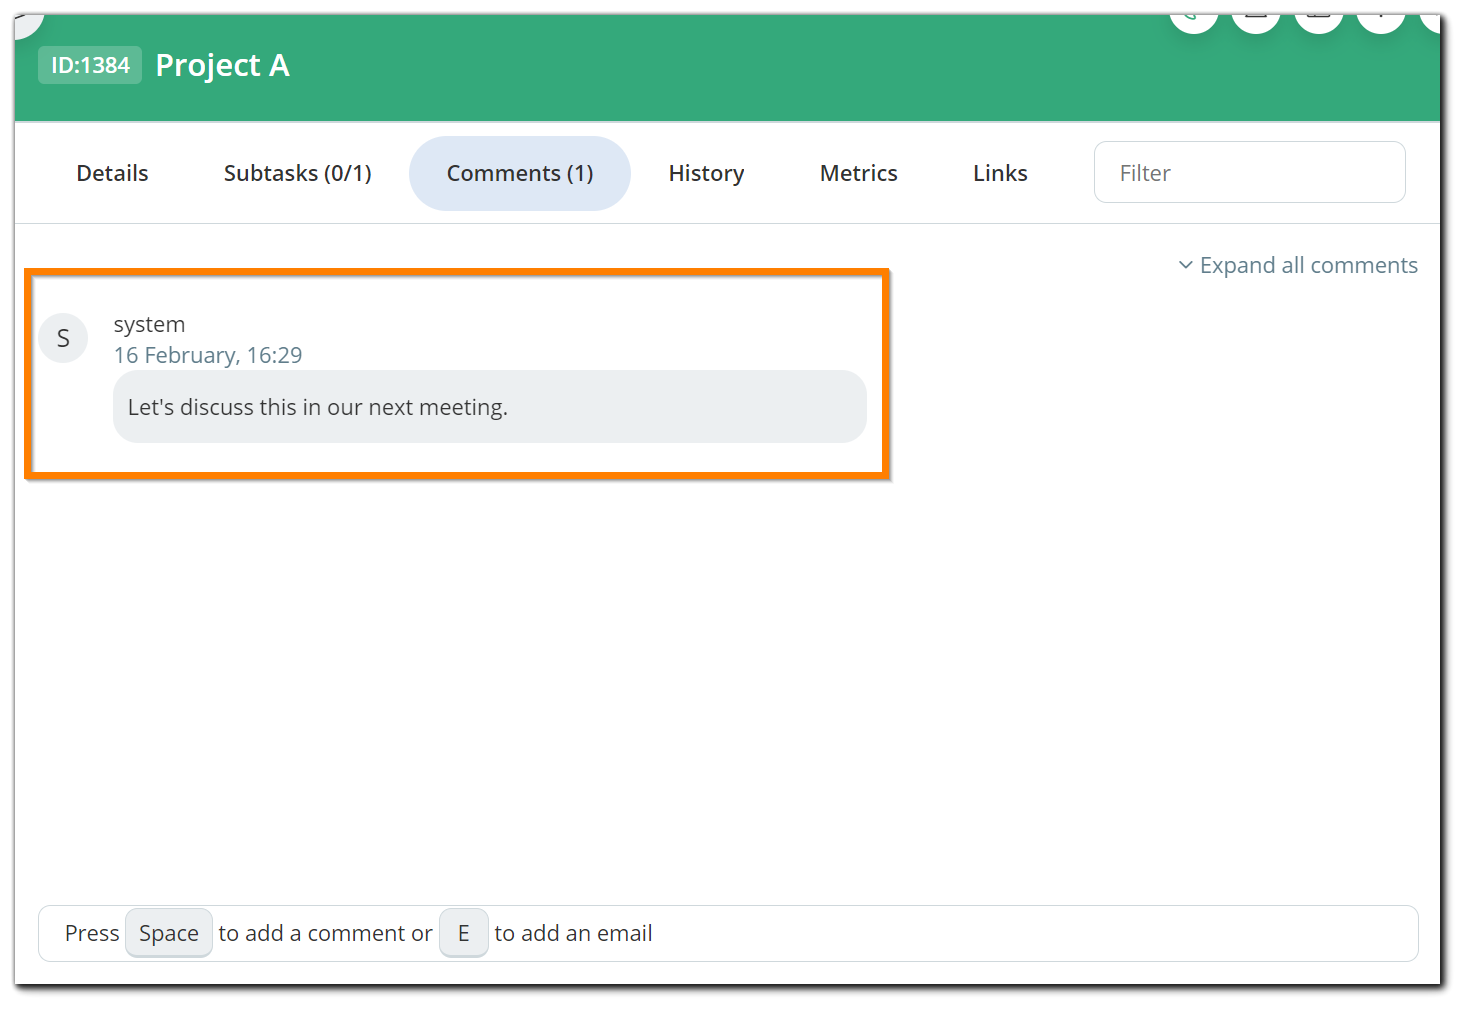Click the "S" avatar of system user
Viewport: 1467px width, 1011px height.
coord(63,338)
